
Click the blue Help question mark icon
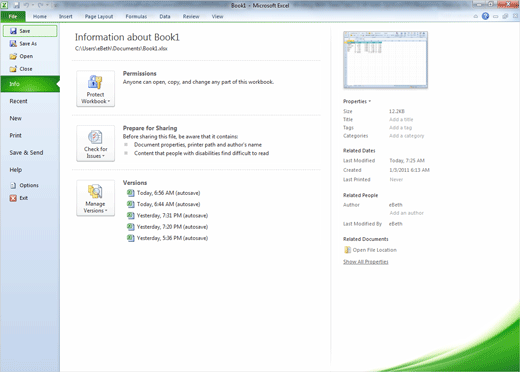point(485,16)
